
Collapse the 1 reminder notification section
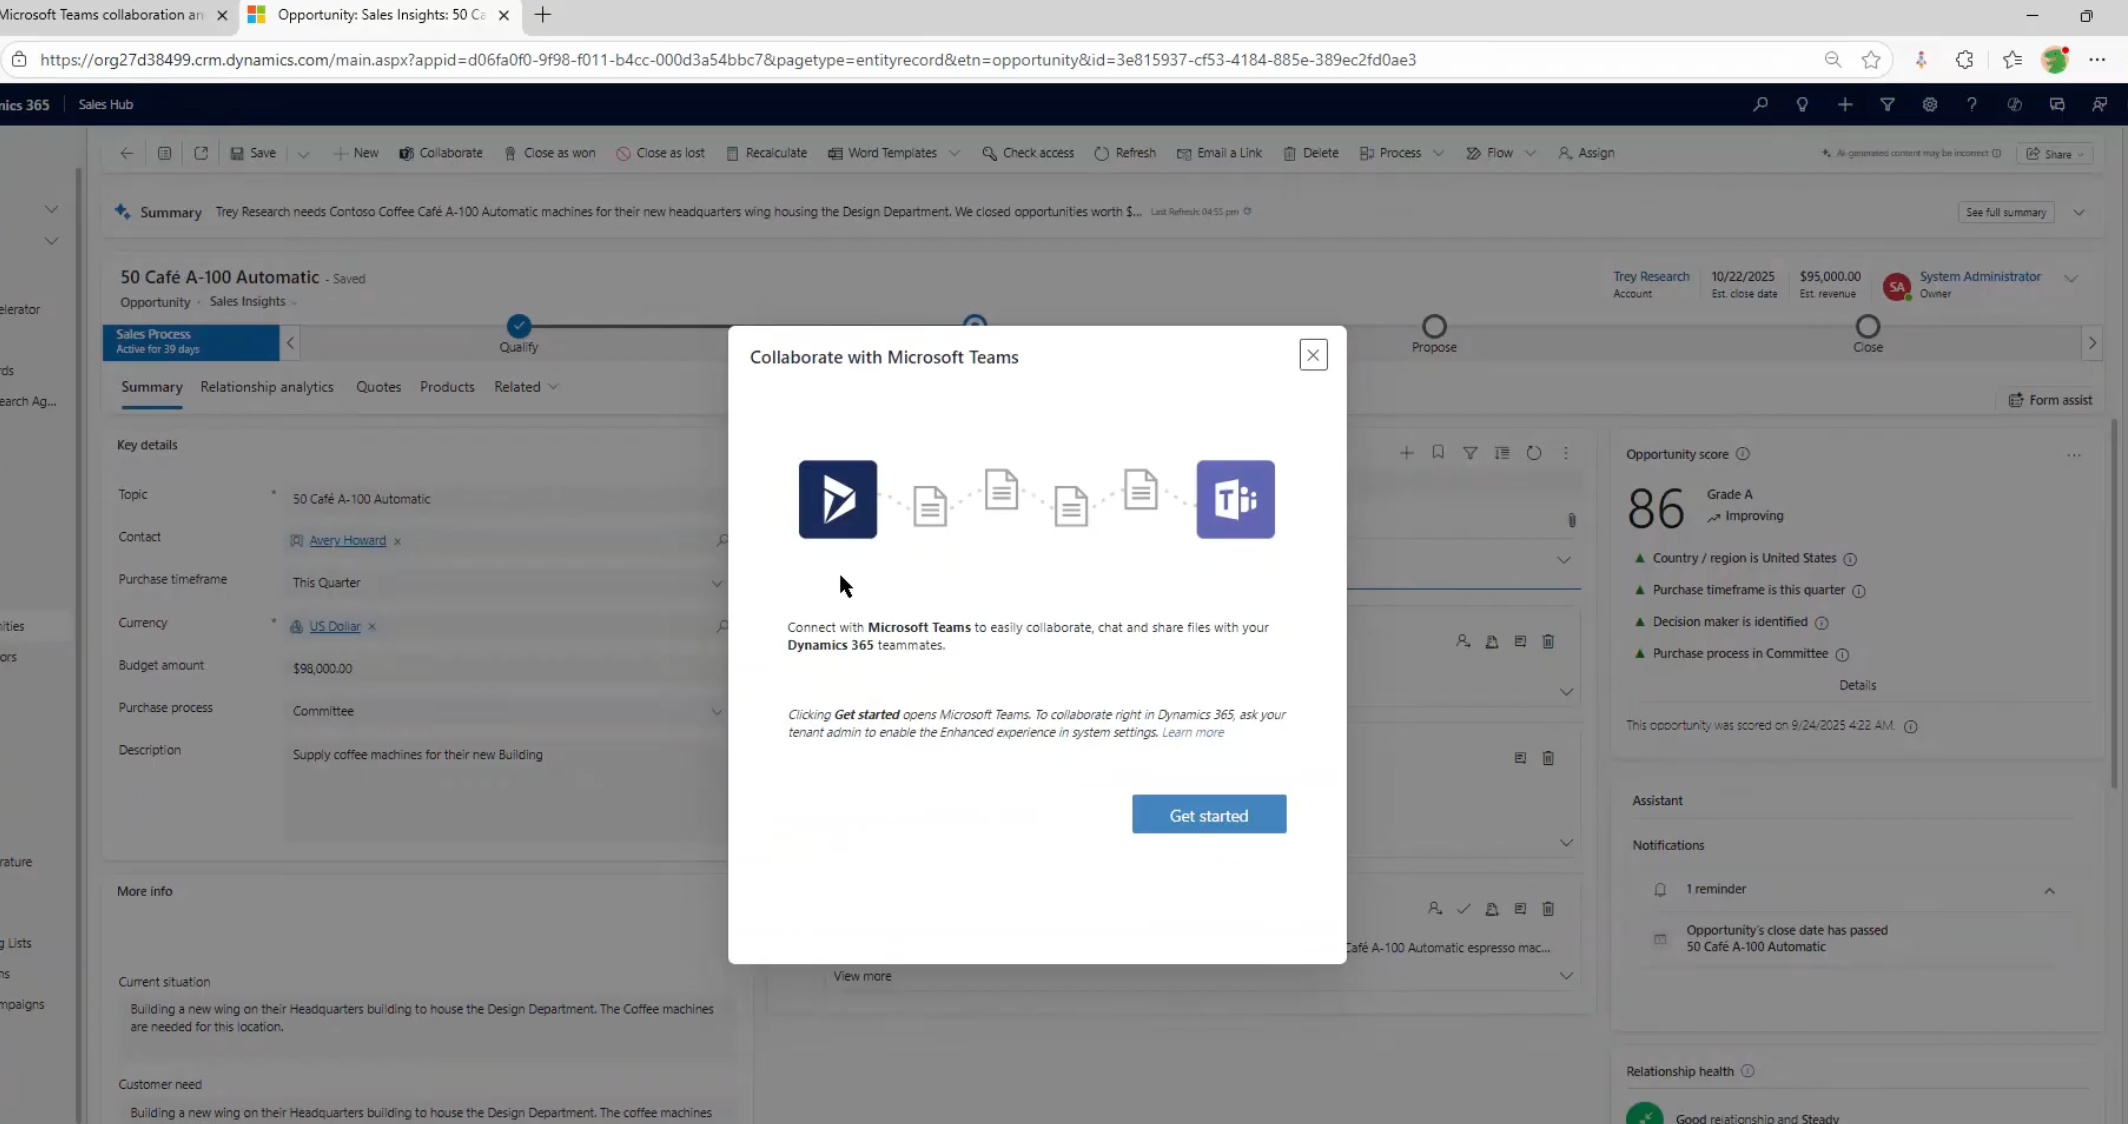2049,890
